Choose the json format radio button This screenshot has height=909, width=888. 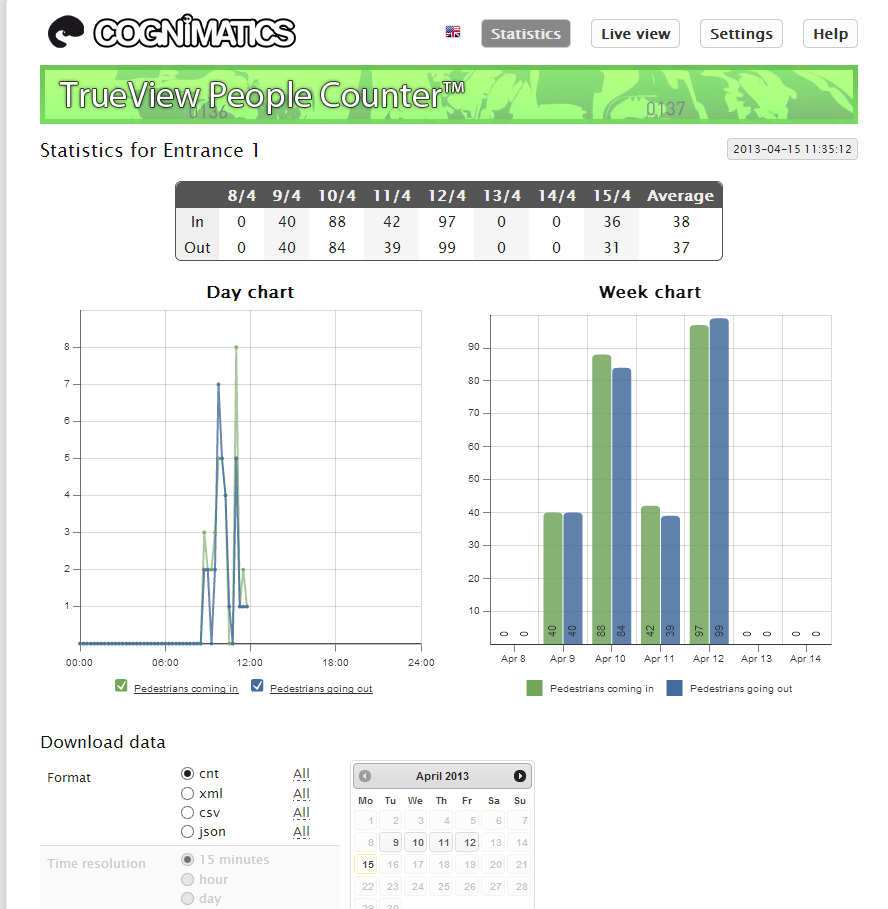[x=187, y=831]
